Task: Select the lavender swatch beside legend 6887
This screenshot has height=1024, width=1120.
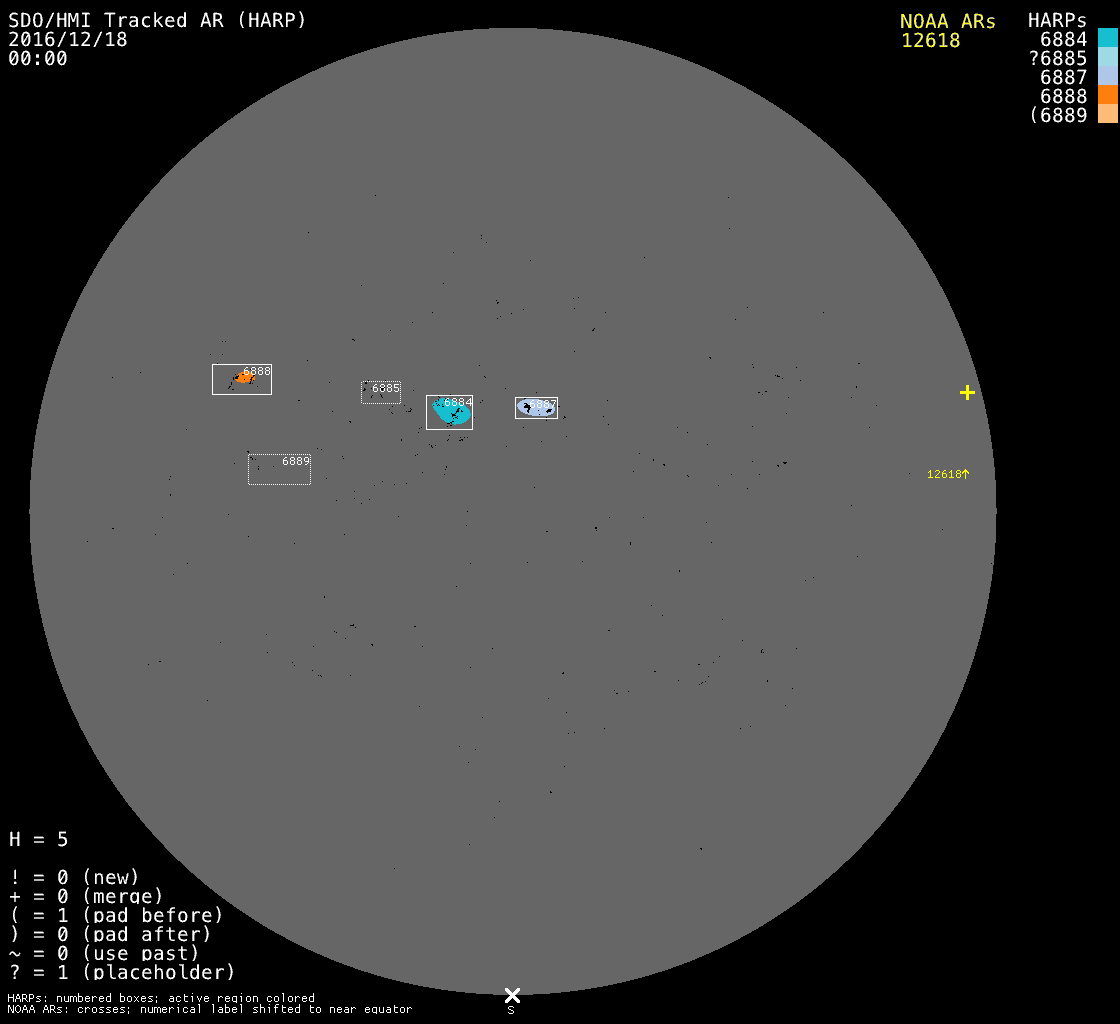Action: tap(1107, 77)
